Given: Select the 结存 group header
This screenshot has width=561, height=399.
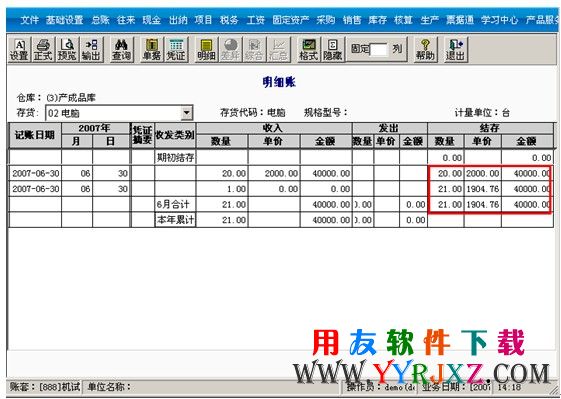Looking at the screenshot, I should click(490, 128).
